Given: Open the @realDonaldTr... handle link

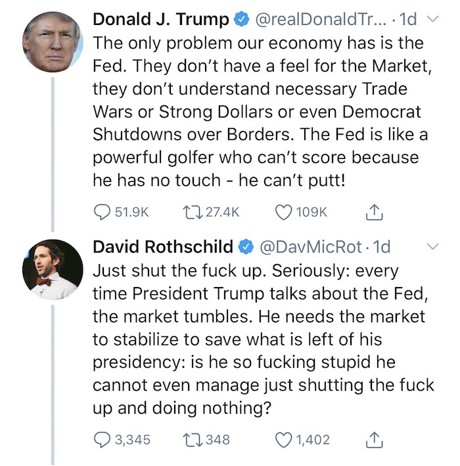Looking at the screenshot, I should click(x=321, y=19).
